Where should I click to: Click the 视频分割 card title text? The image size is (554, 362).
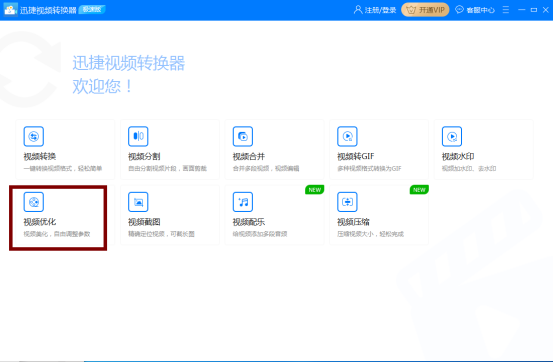click(144, 156)
